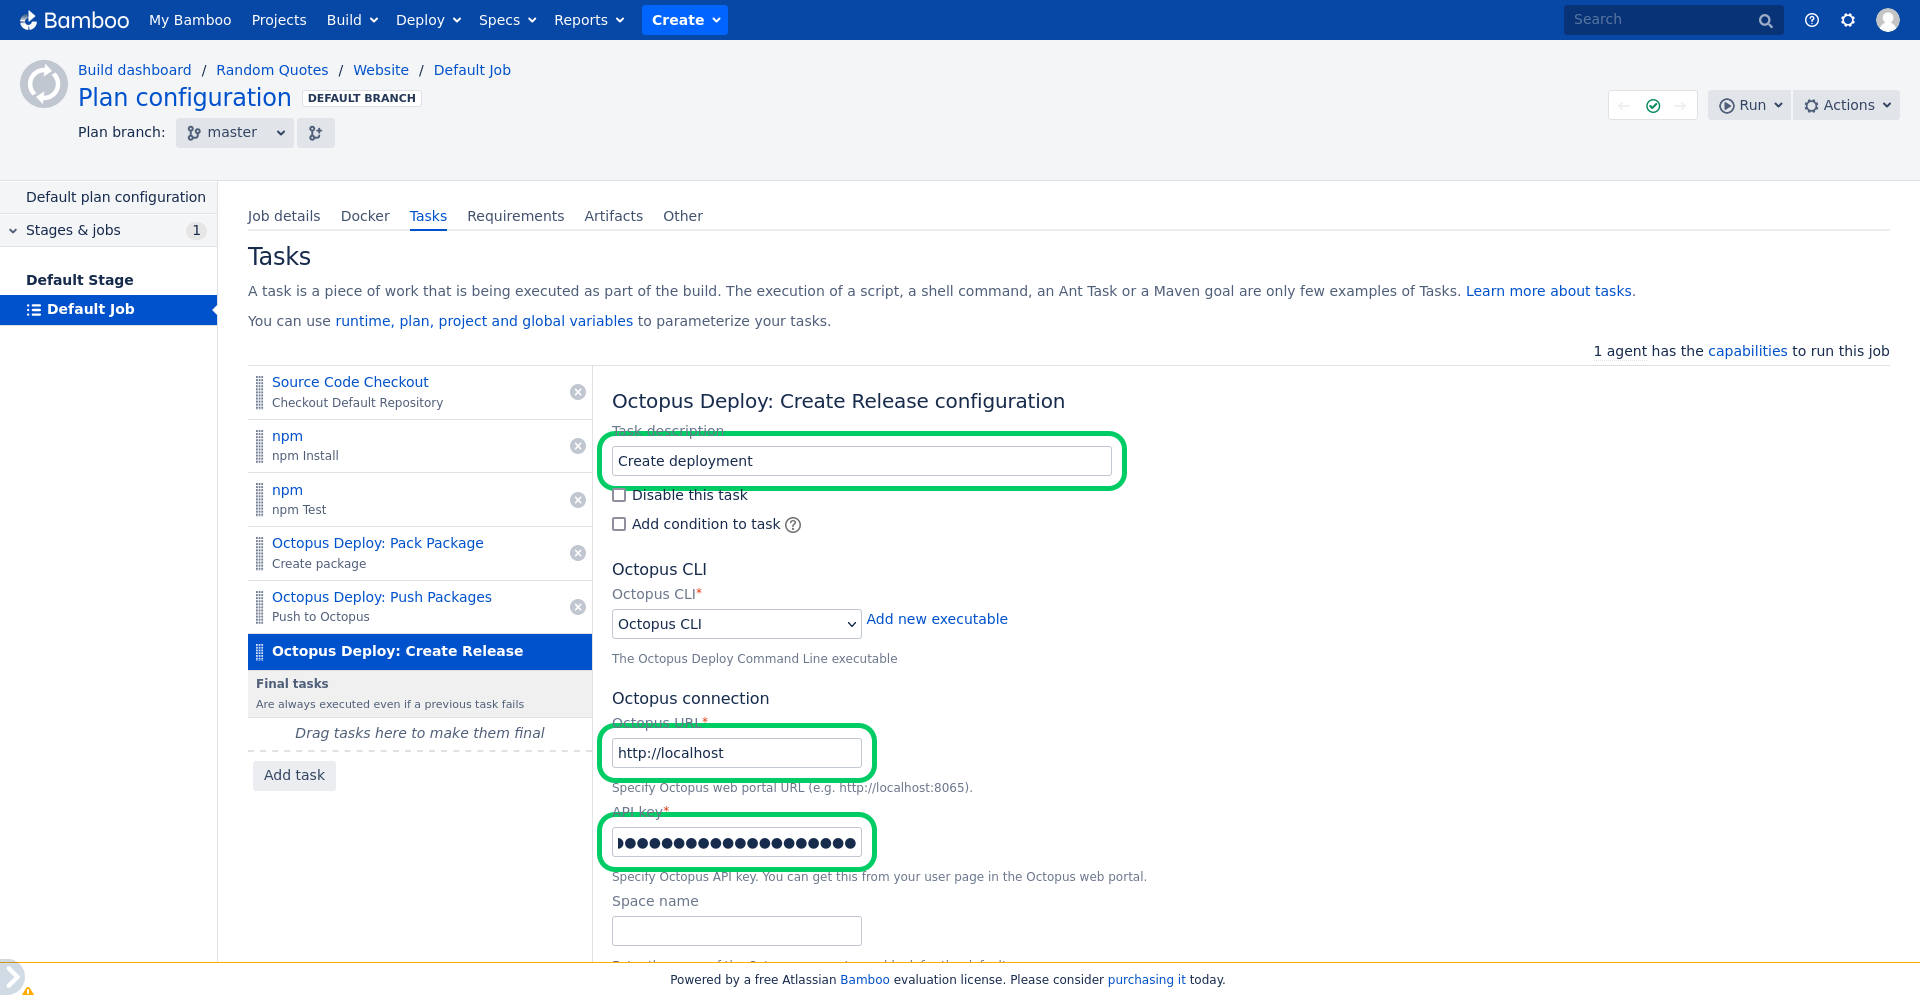The image size is (1920, 995).
Task: Click Add new executable link
Action: coord(937,619)
